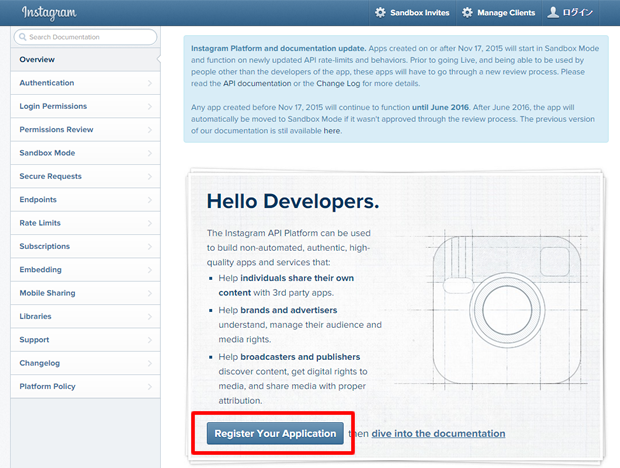Click the magnifier icon in search box
620x468 pixels.
[23, 37]
